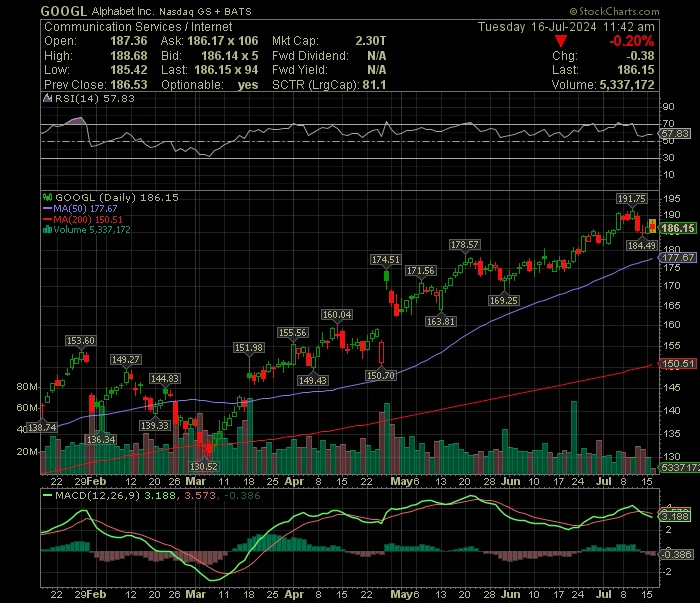Click the Fwd Dividend N/A value
The width and height of the screenshot is (700, 603).
point(376,56)
